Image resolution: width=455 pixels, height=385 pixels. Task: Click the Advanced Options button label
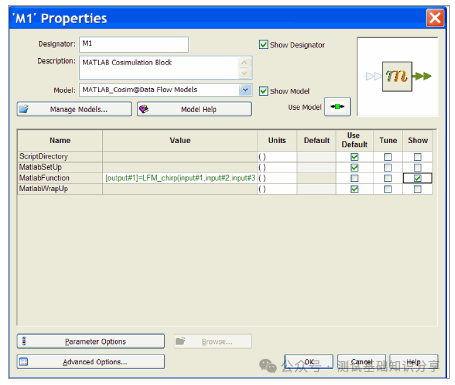pos(95,362)
